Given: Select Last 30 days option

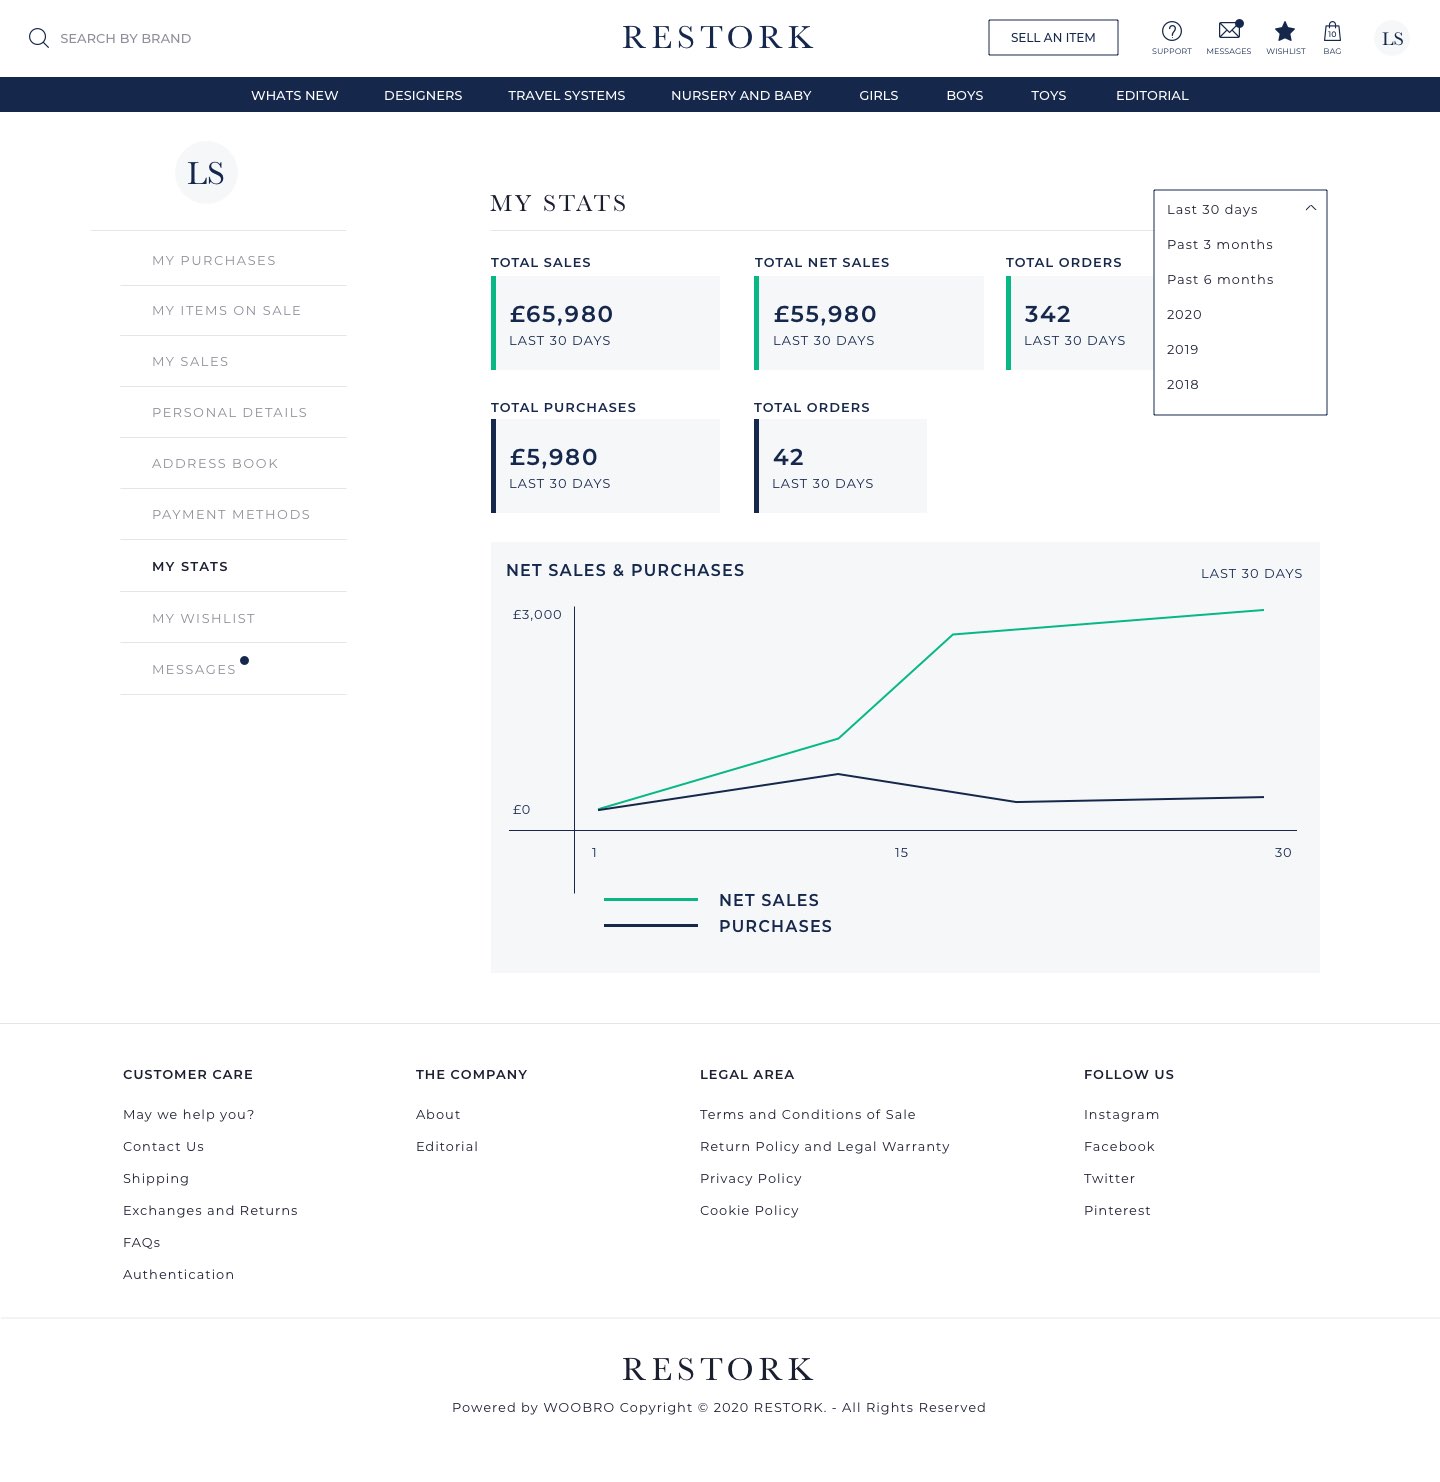Looking at the screenshot, I should point(1212,209).
